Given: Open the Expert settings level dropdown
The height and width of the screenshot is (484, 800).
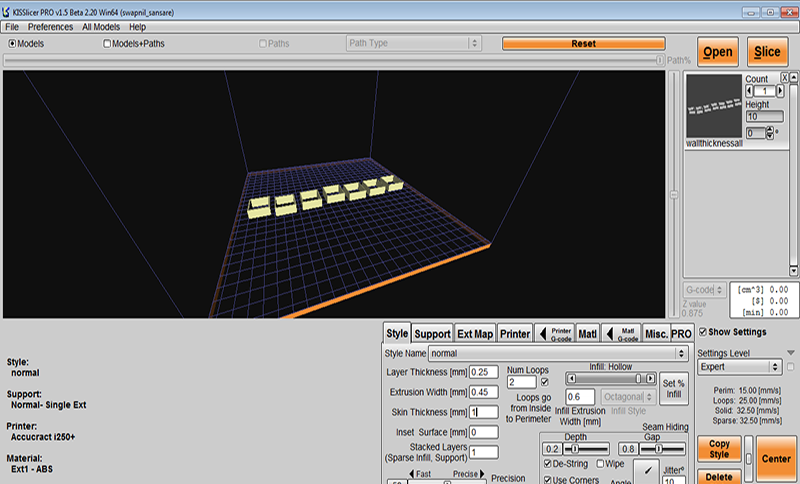Looking at the screenshot, I should tap(739, 367).
